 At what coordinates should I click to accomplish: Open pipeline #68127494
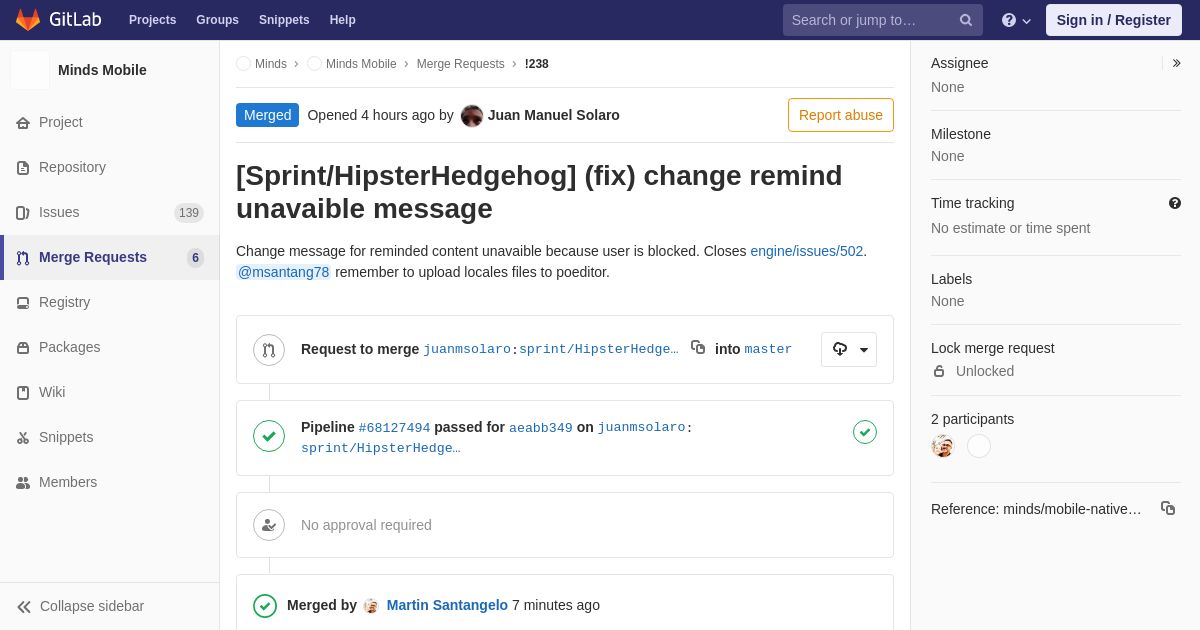click(394, 428)
